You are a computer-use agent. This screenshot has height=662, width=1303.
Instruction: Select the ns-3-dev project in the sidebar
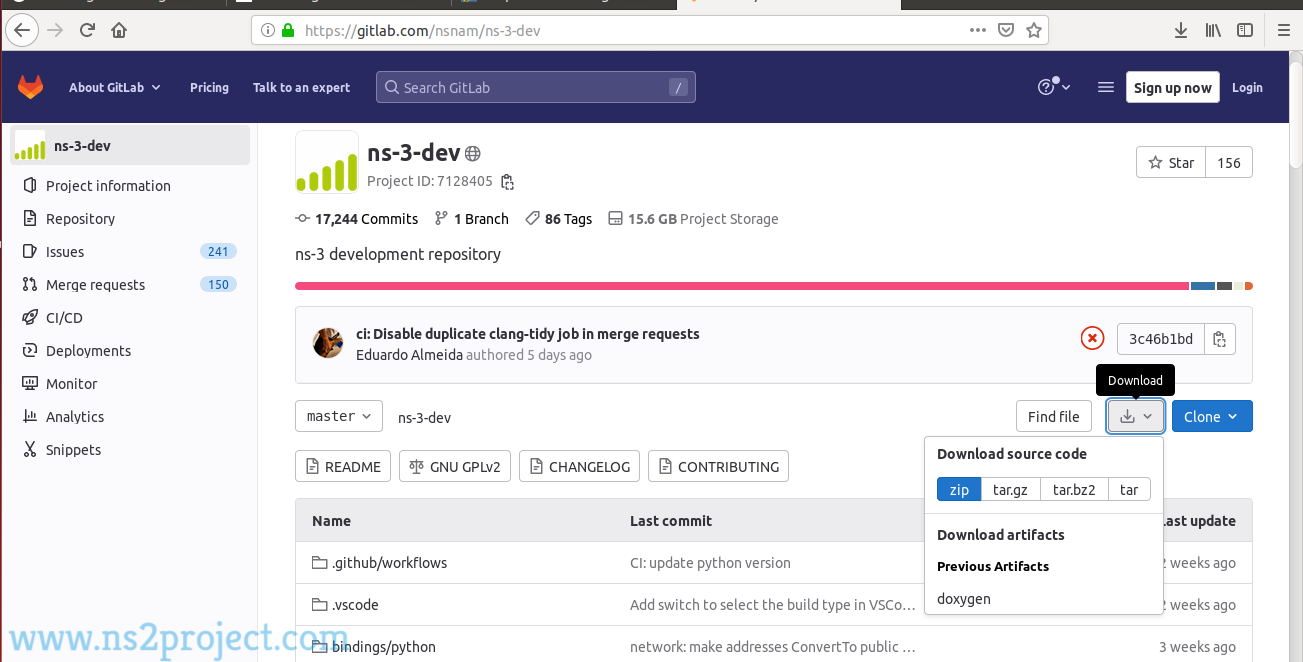click(130, 146)
